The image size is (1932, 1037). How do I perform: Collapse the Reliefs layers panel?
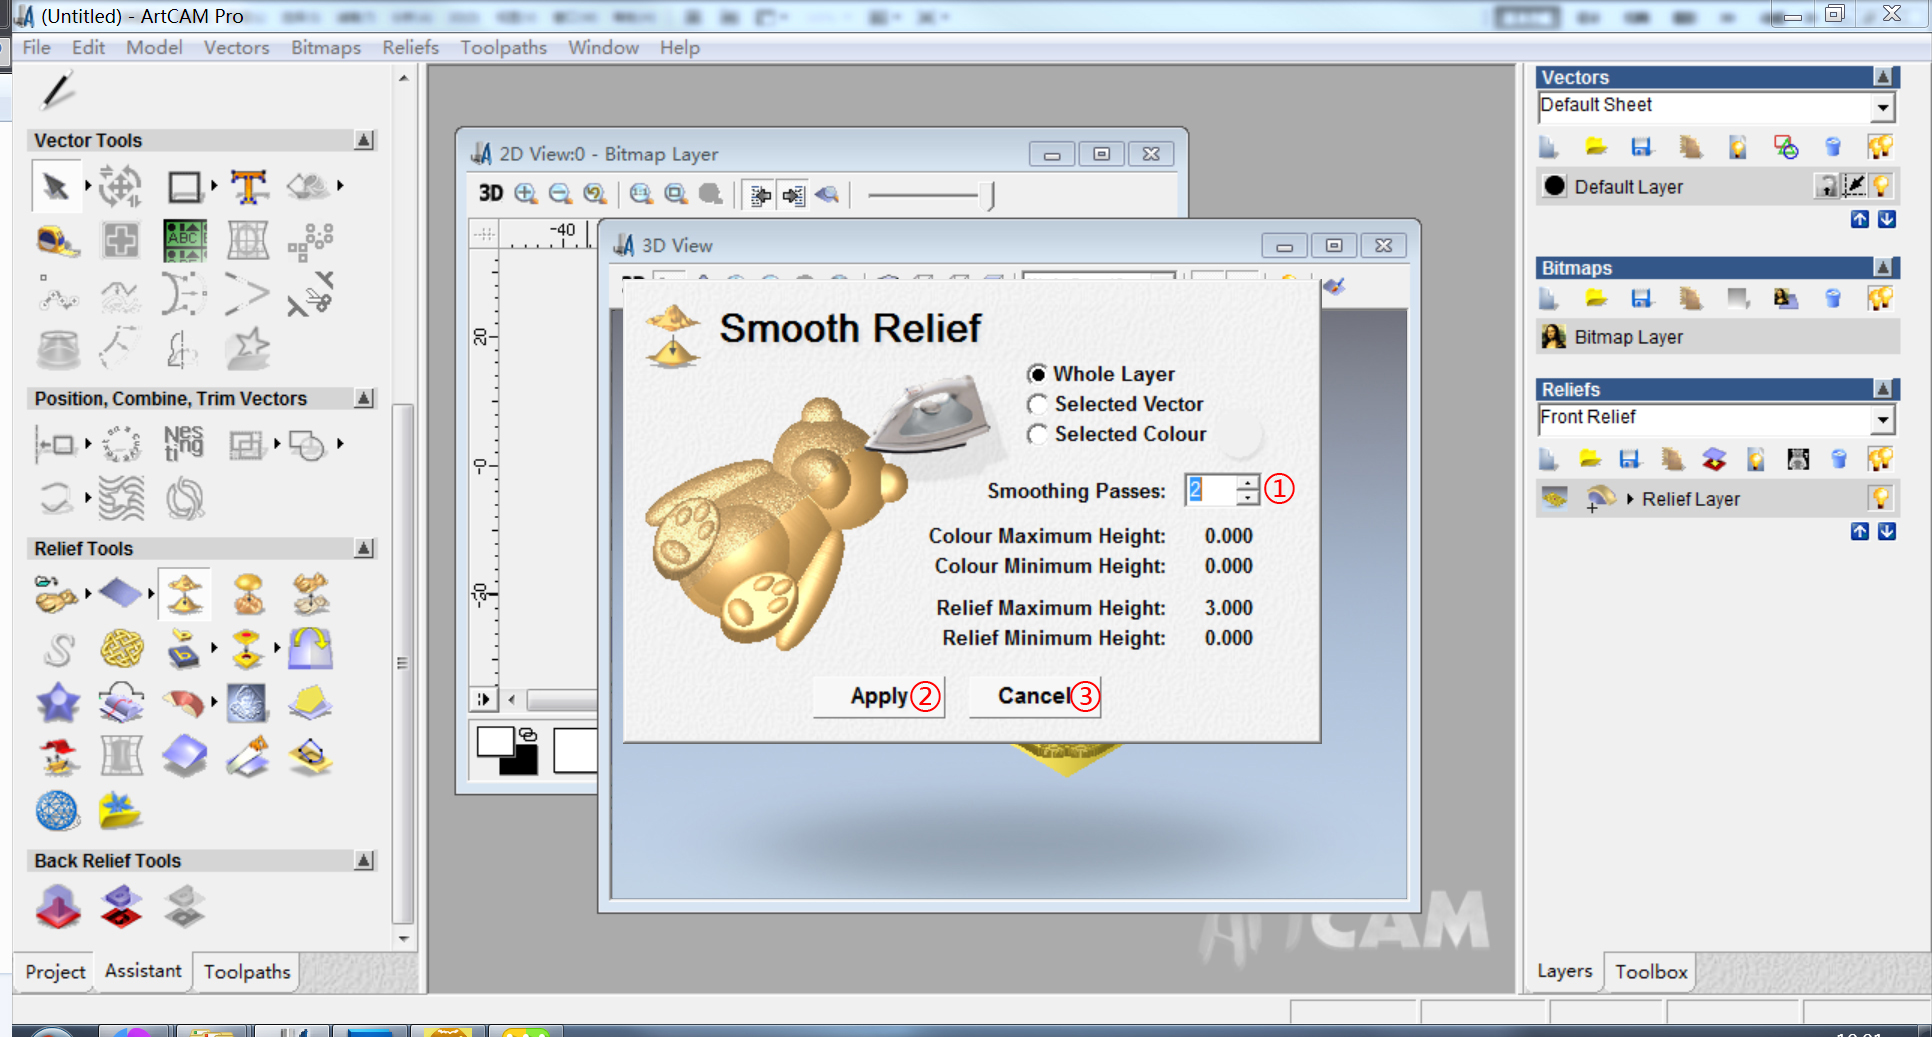pos(1883,389)
